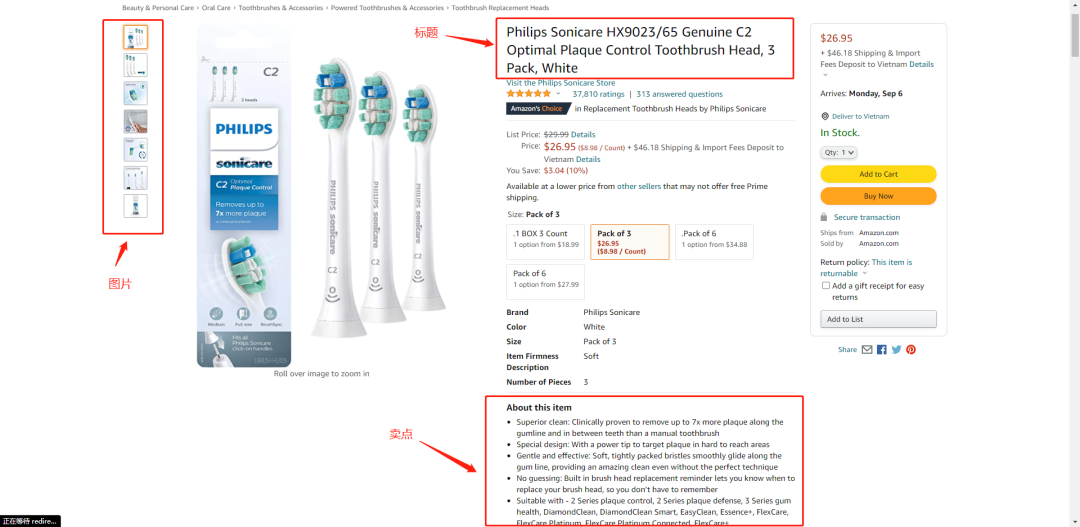
Task: Select the second product thumbnail image
Action: [x=135, y=66]
